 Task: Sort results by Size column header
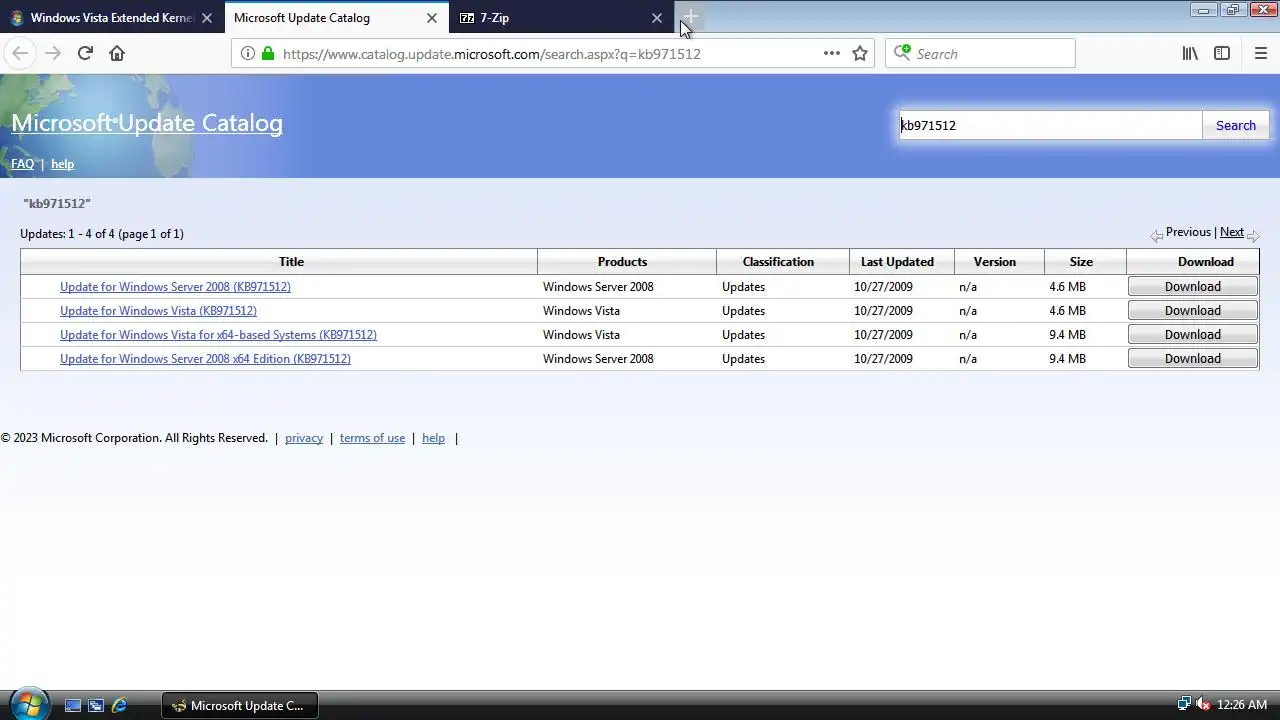point(1081,262)
